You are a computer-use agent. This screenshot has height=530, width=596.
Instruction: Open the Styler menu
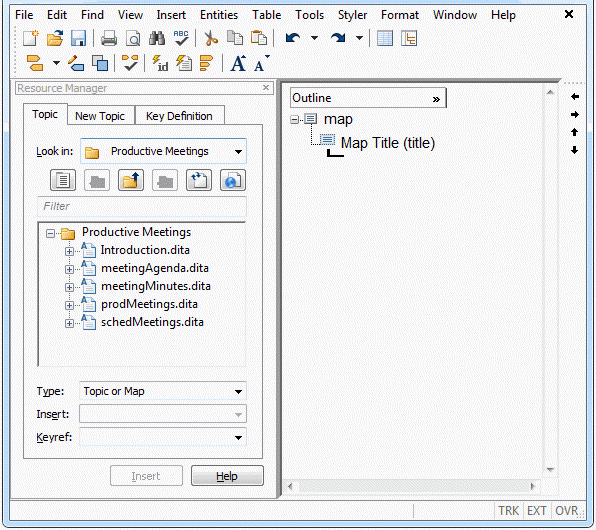tap(352, 15)
